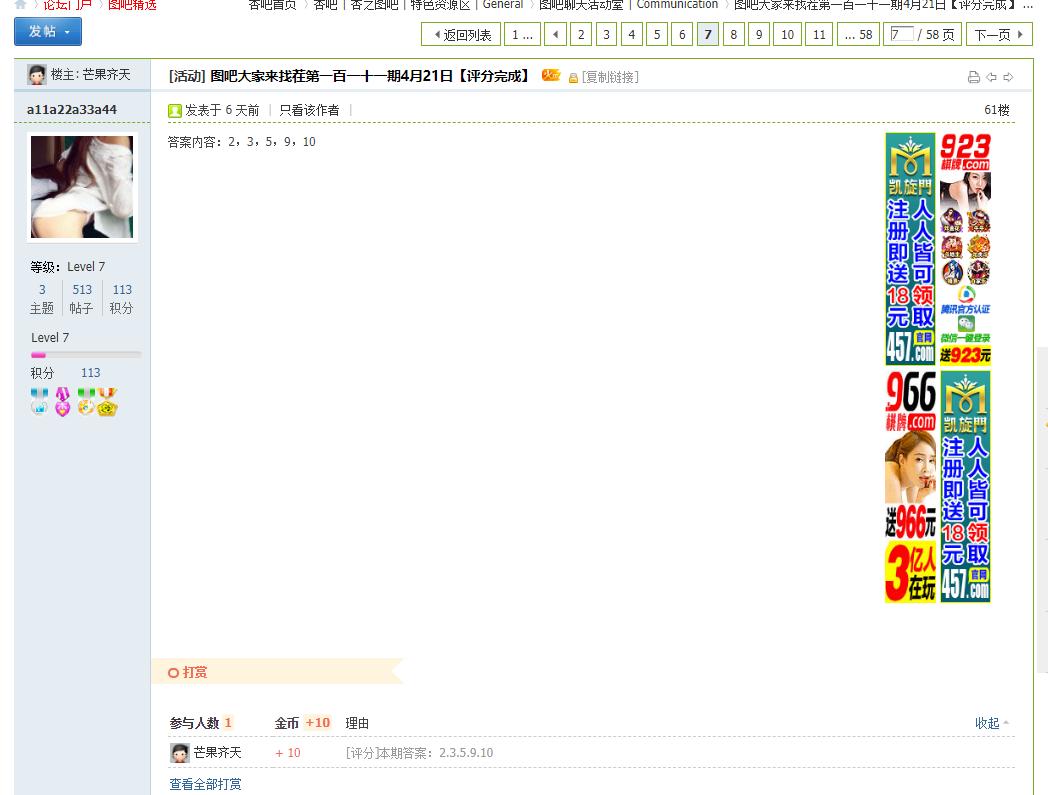The image size is (1048, 795).
Task: Click the user's profile picture thumbnail
Action: (x=82, y=187)
